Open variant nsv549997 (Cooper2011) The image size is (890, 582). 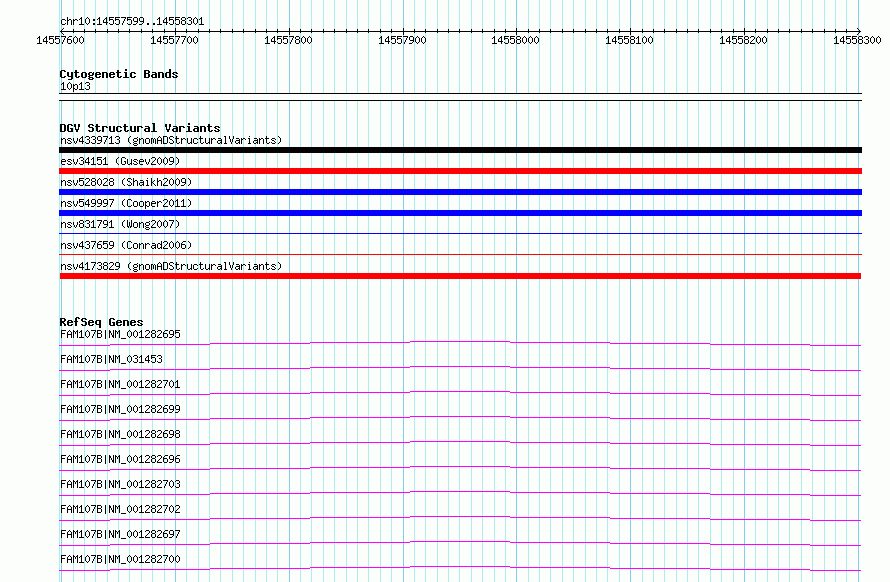coord(126,203)
